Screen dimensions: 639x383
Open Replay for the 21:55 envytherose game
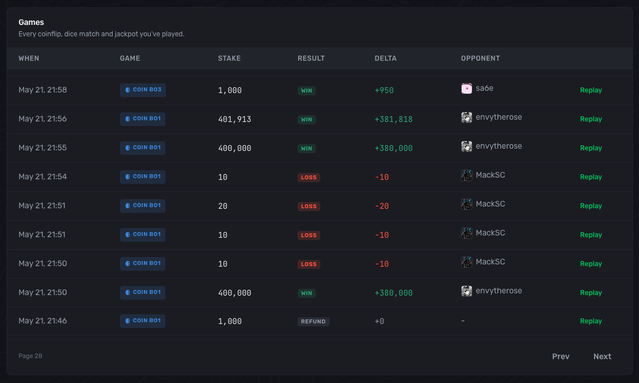coord(591,148)
